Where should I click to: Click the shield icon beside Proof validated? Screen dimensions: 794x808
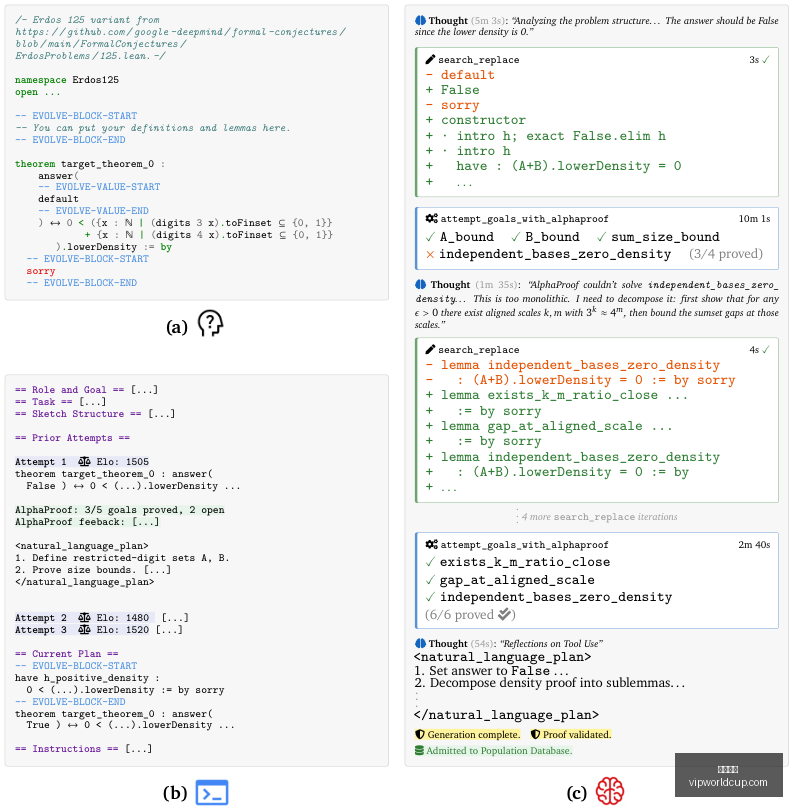click(x=535, y=734)
